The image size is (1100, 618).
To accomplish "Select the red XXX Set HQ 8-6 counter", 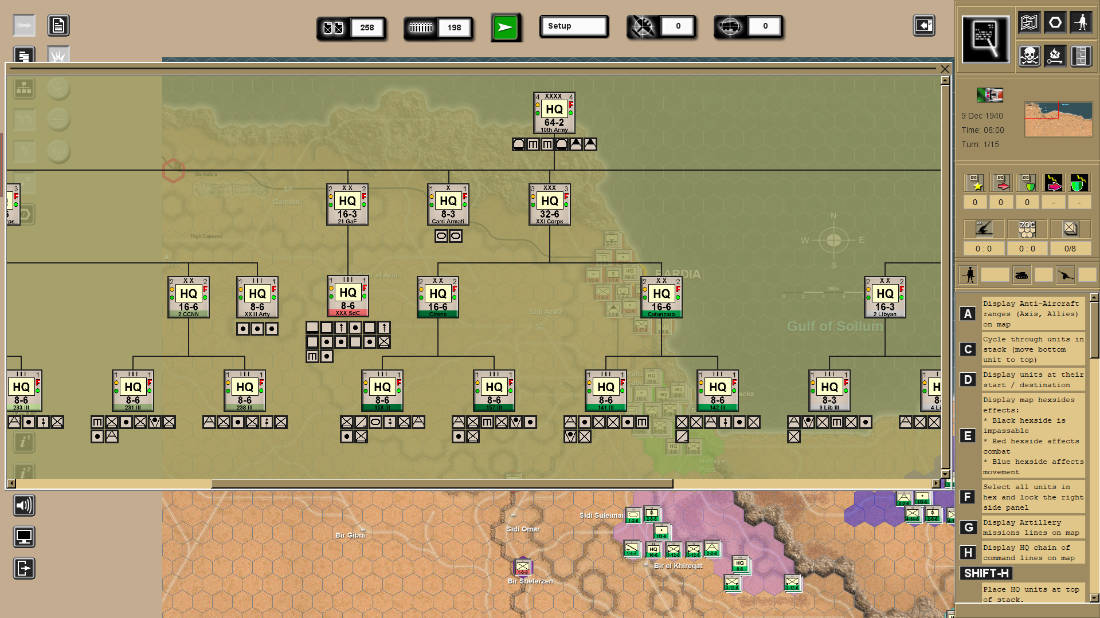I will 347,296.
